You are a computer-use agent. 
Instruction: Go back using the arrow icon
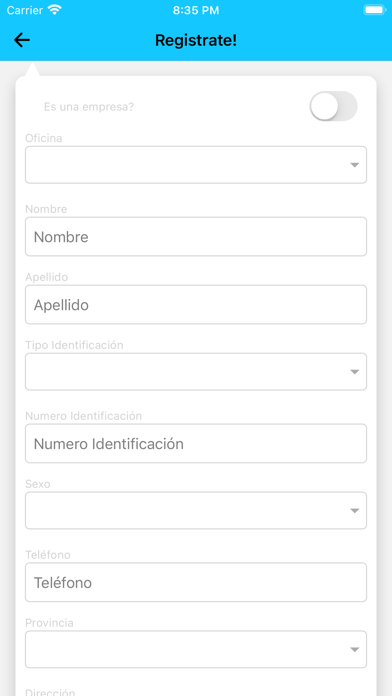pos(22,40)
